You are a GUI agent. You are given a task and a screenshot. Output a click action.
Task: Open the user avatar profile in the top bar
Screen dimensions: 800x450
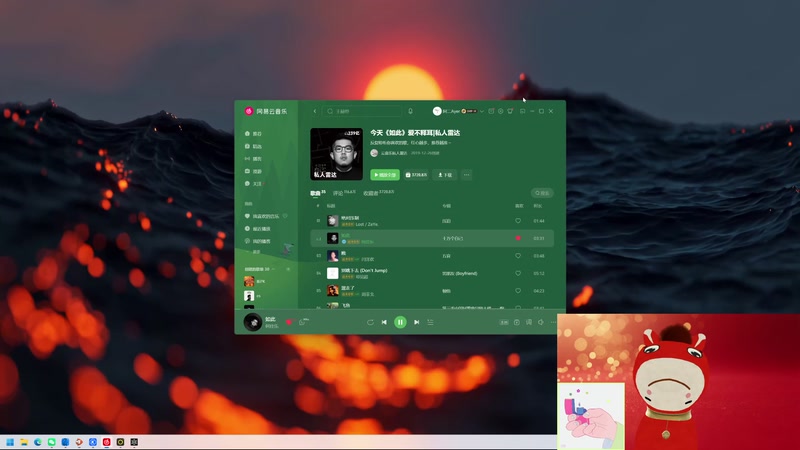click(437, 111)
